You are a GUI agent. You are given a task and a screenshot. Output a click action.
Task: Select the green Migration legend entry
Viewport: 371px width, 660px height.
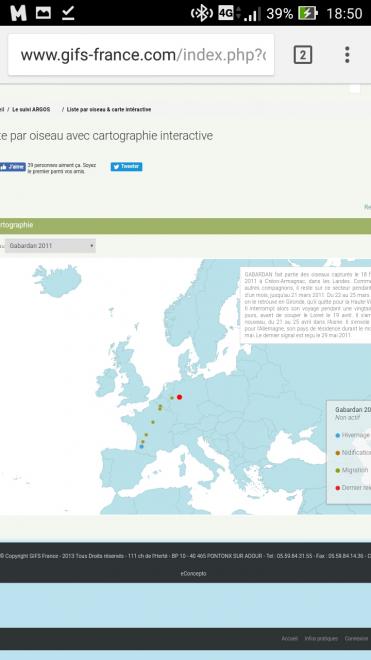pos(352,470)
